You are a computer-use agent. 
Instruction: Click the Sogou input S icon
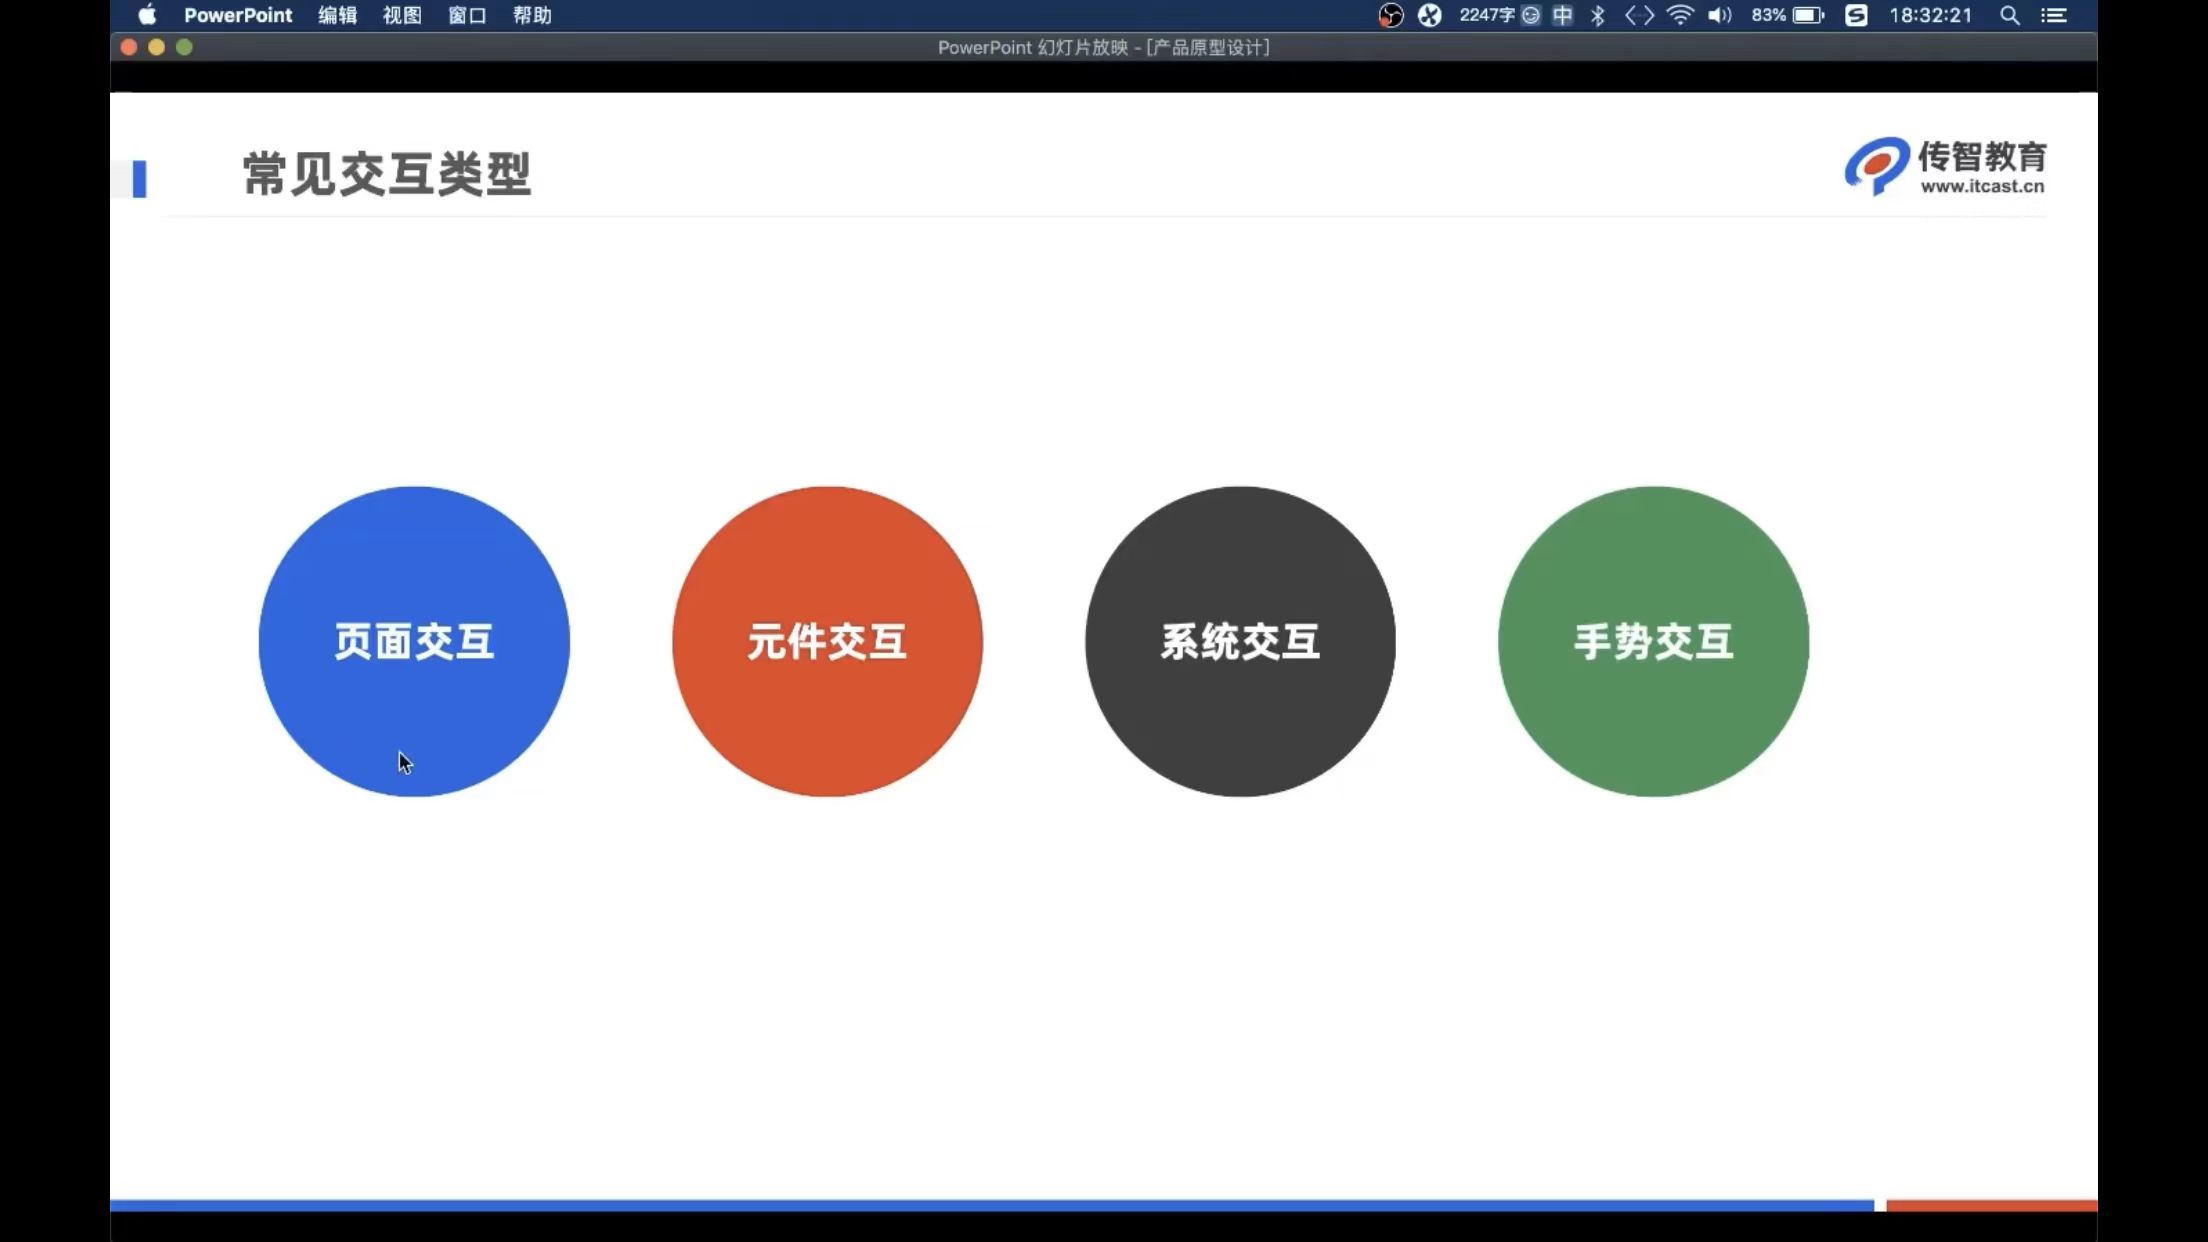(x=1856, y=15)
